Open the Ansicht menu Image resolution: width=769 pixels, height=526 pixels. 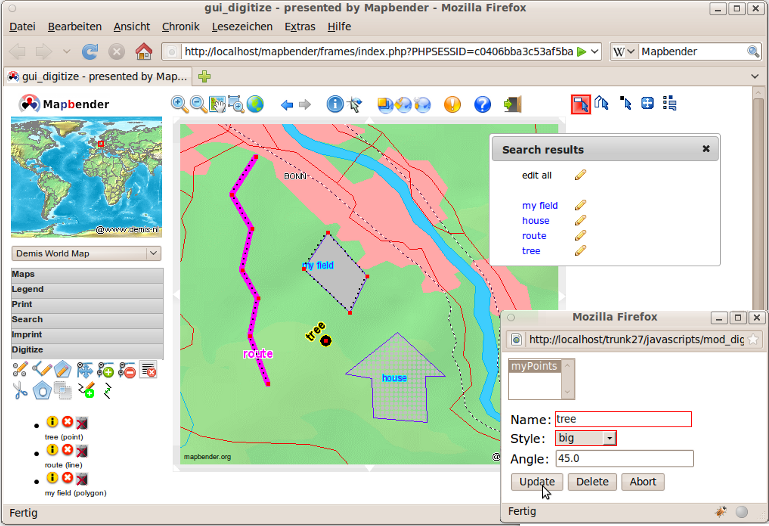132,26
